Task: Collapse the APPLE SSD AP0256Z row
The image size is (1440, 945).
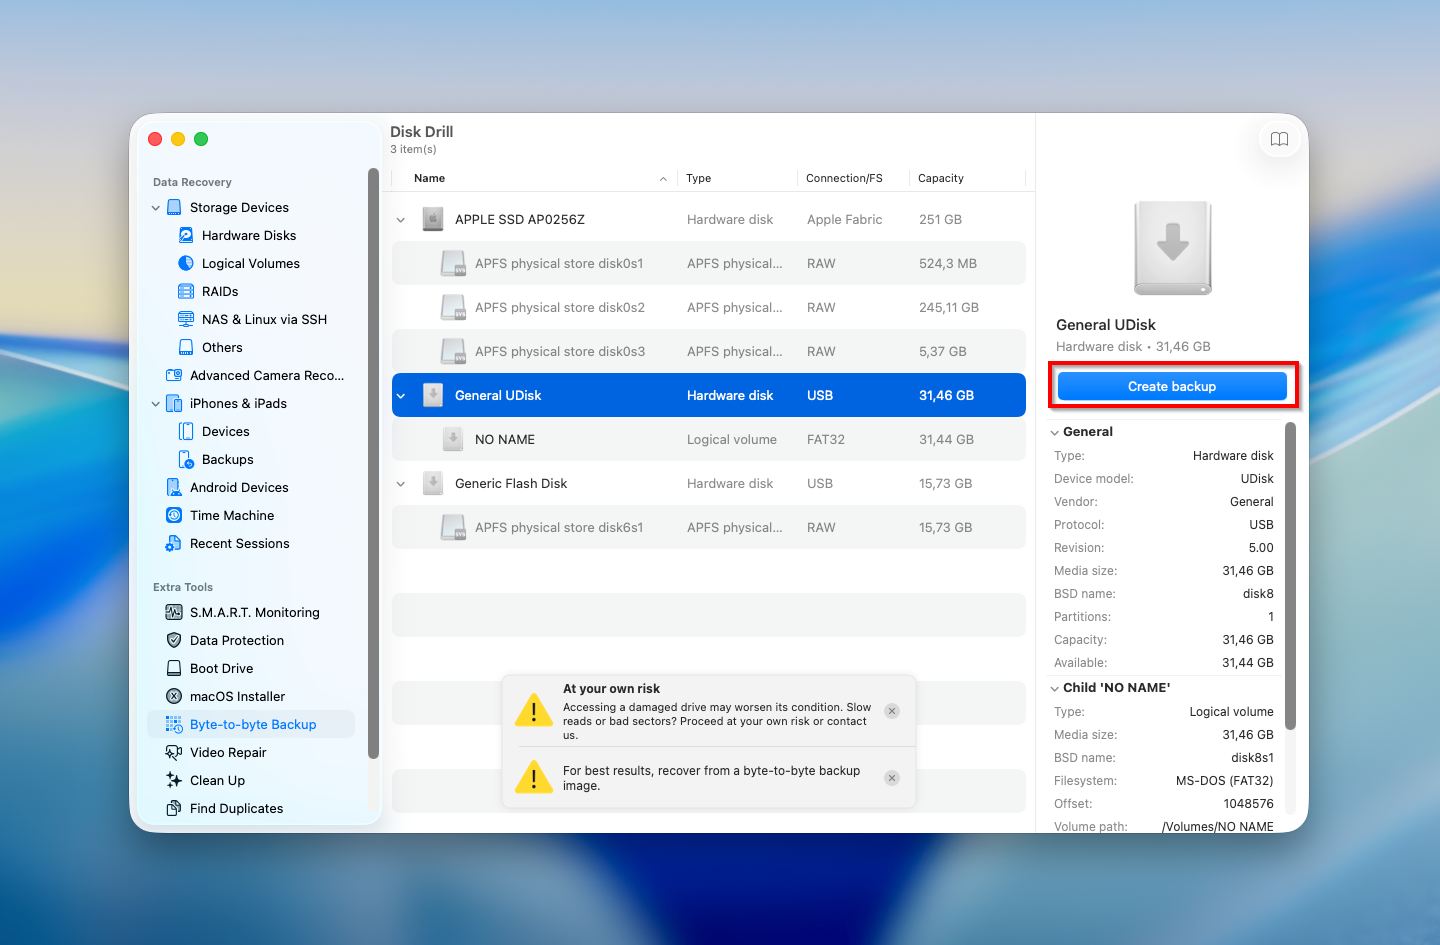Action: (x=401, y=220)
